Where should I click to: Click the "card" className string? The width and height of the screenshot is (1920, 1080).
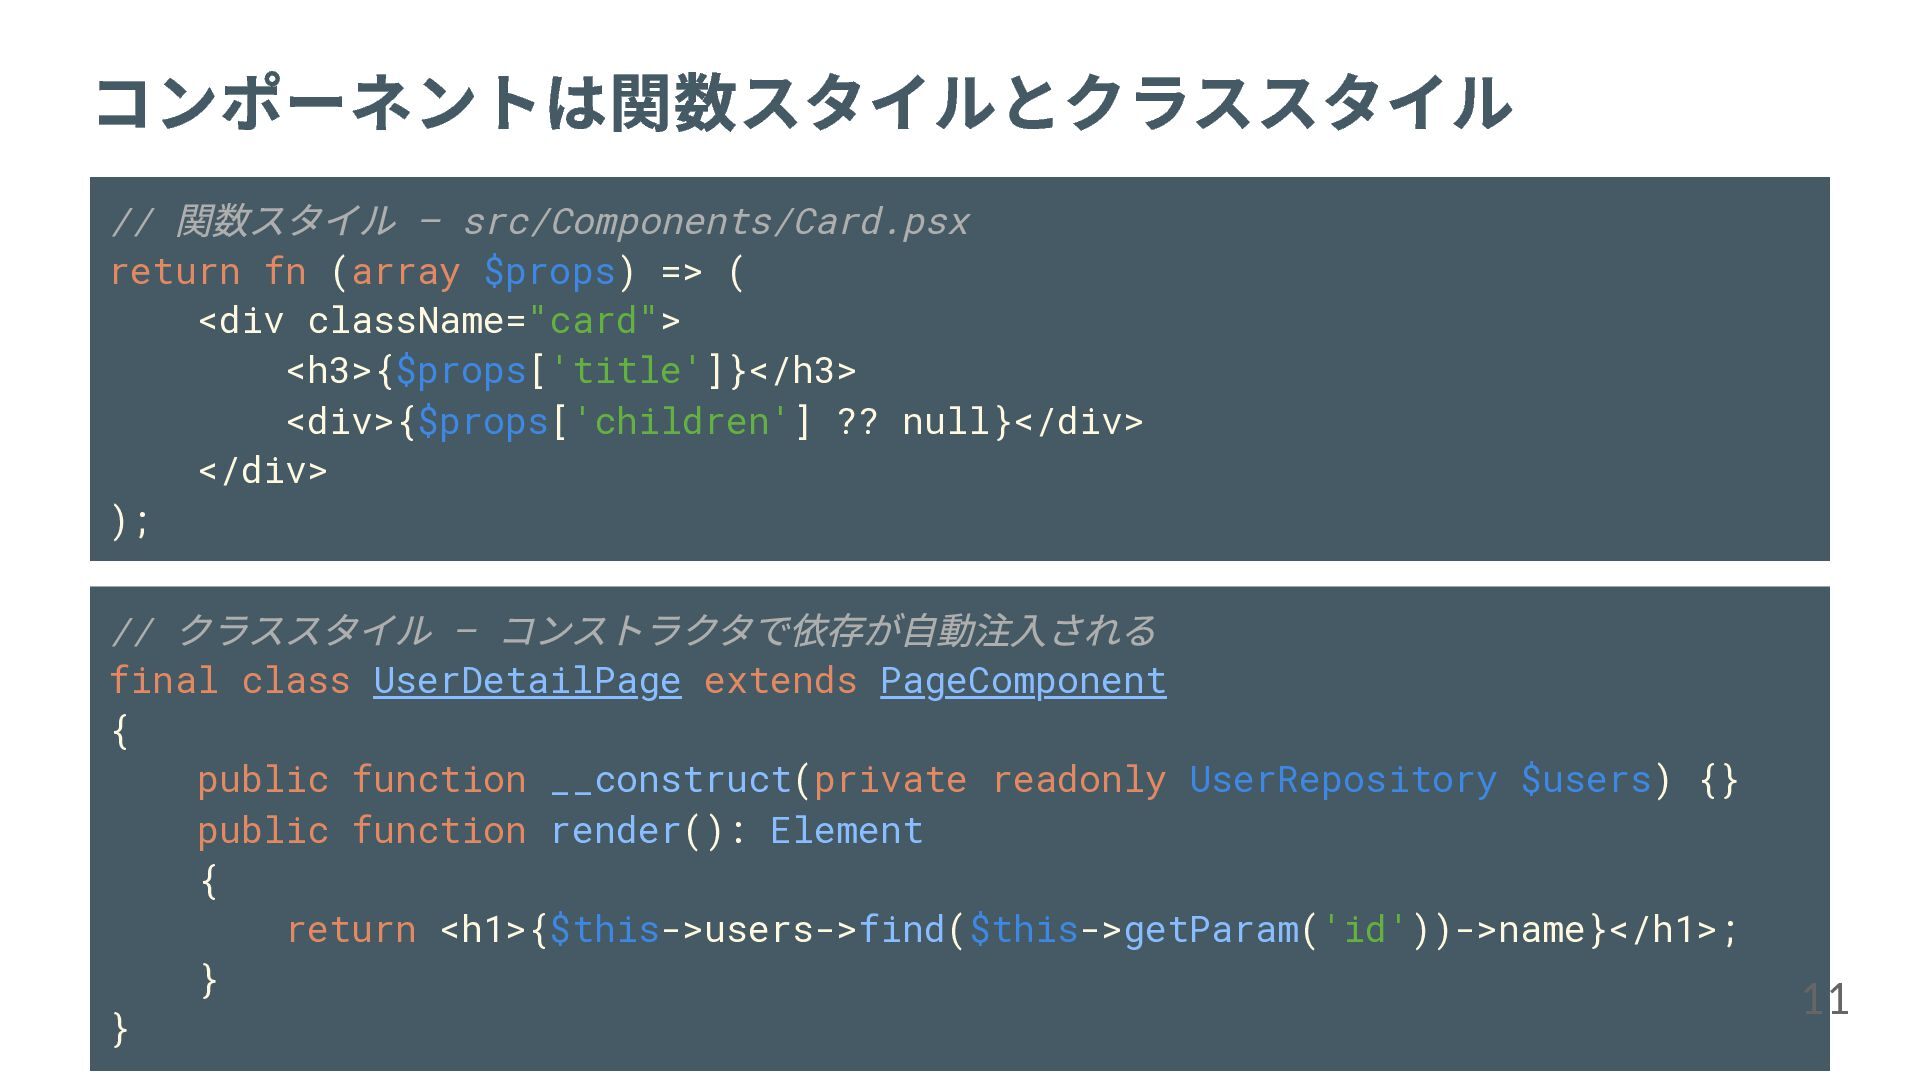(x=593, y=321)
